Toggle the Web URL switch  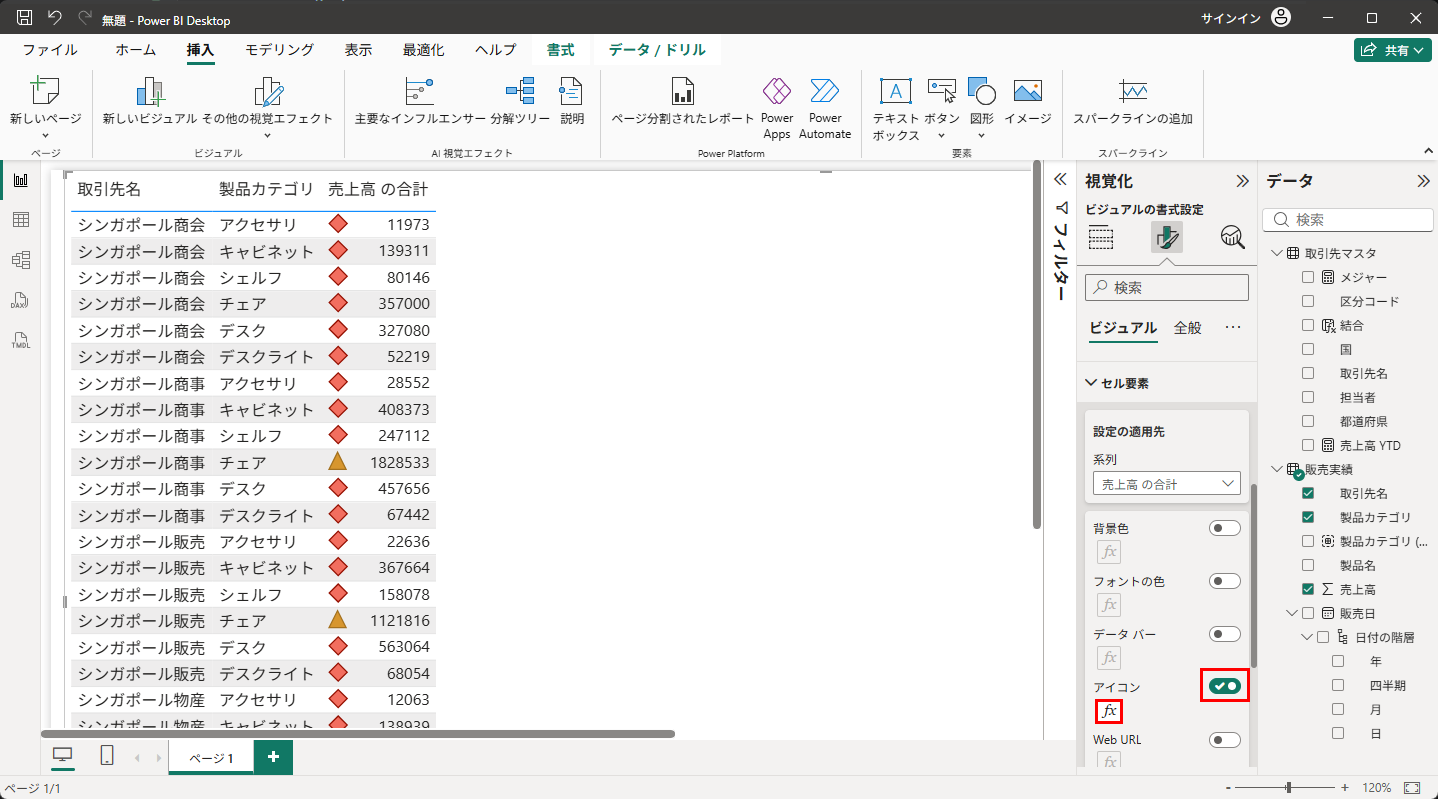[x=1225, y=740]
